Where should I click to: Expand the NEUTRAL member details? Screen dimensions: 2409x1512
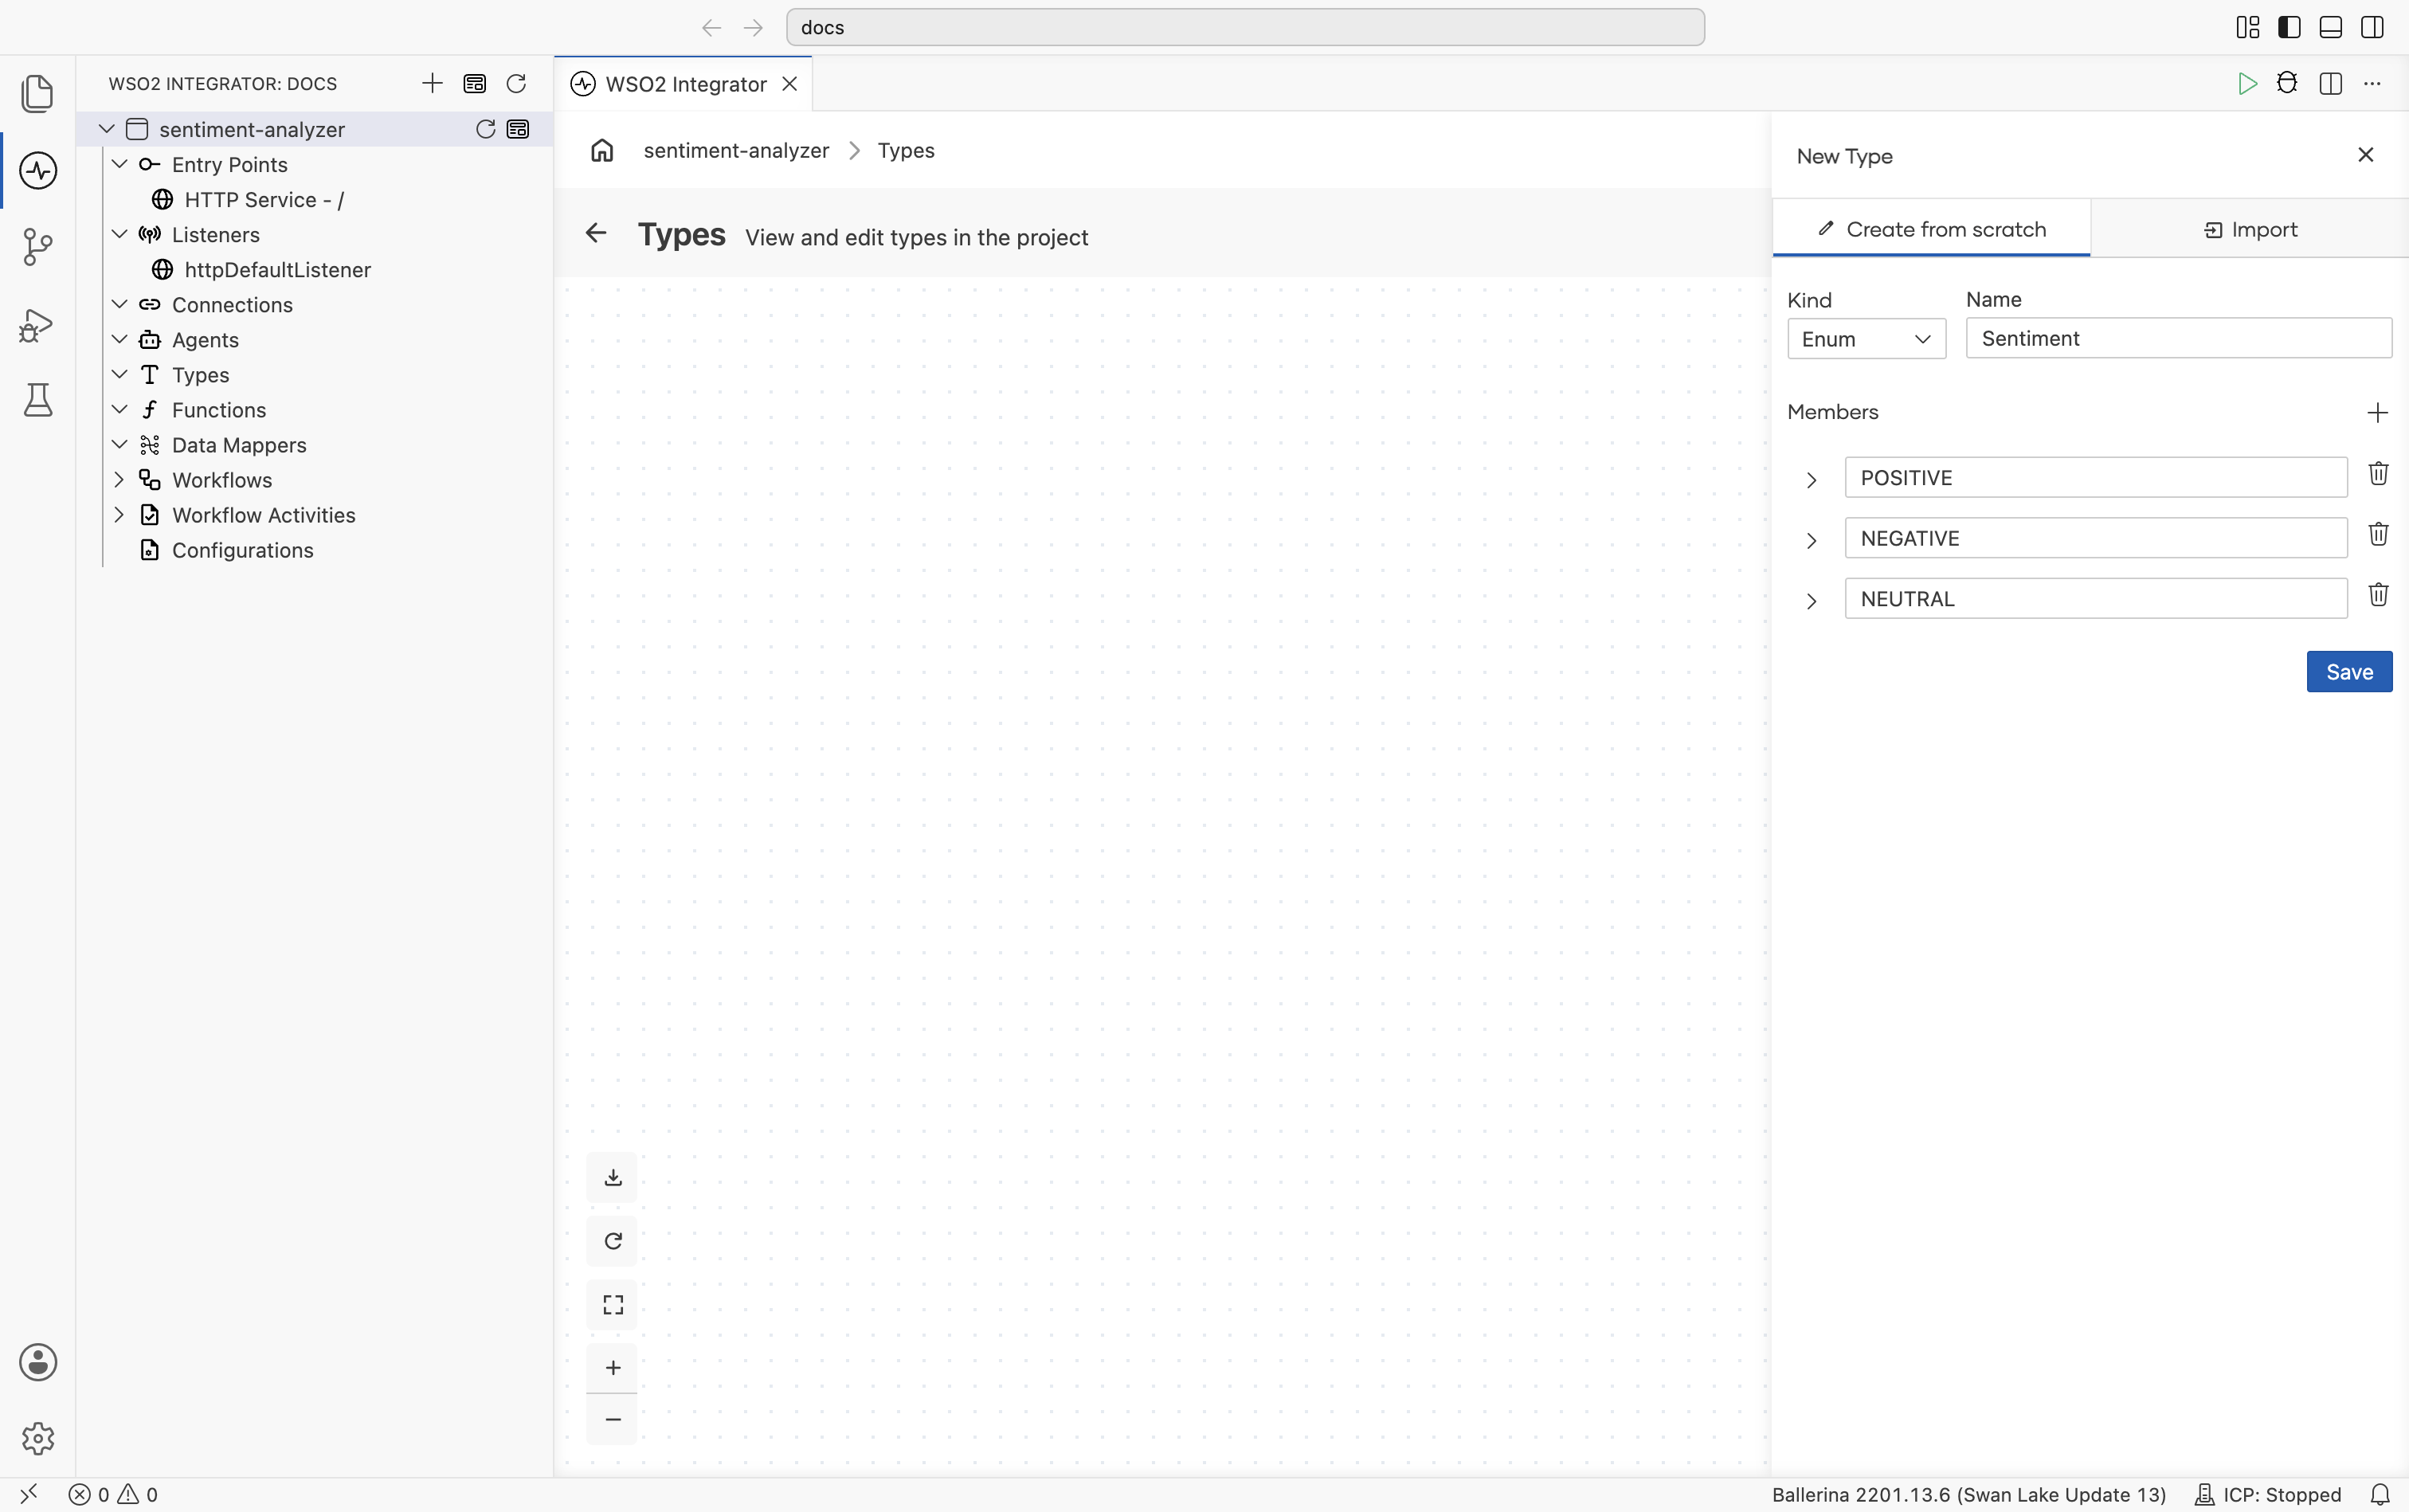[1811, 601]
